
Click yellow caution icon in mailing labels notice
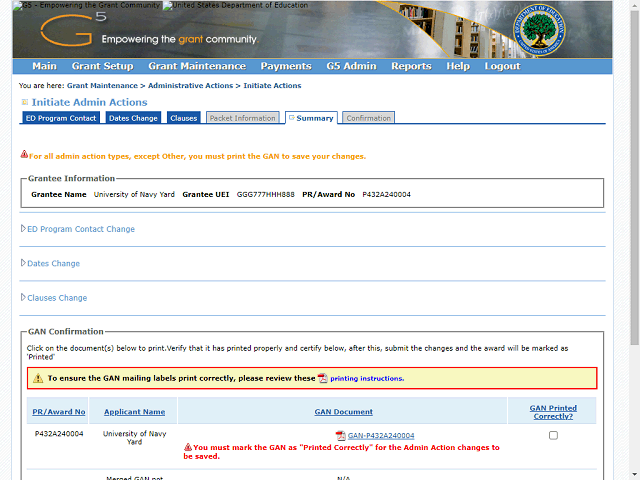pos(38,378)
